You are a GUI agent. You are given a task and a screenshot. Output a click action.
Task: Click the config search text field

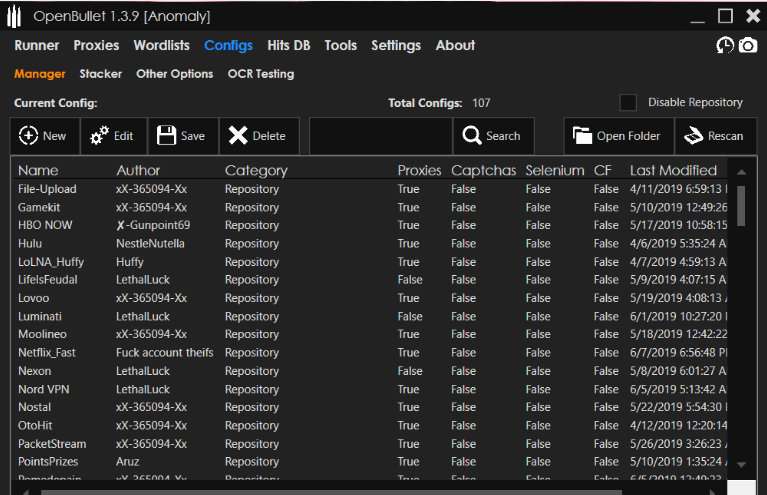(380, 136)
